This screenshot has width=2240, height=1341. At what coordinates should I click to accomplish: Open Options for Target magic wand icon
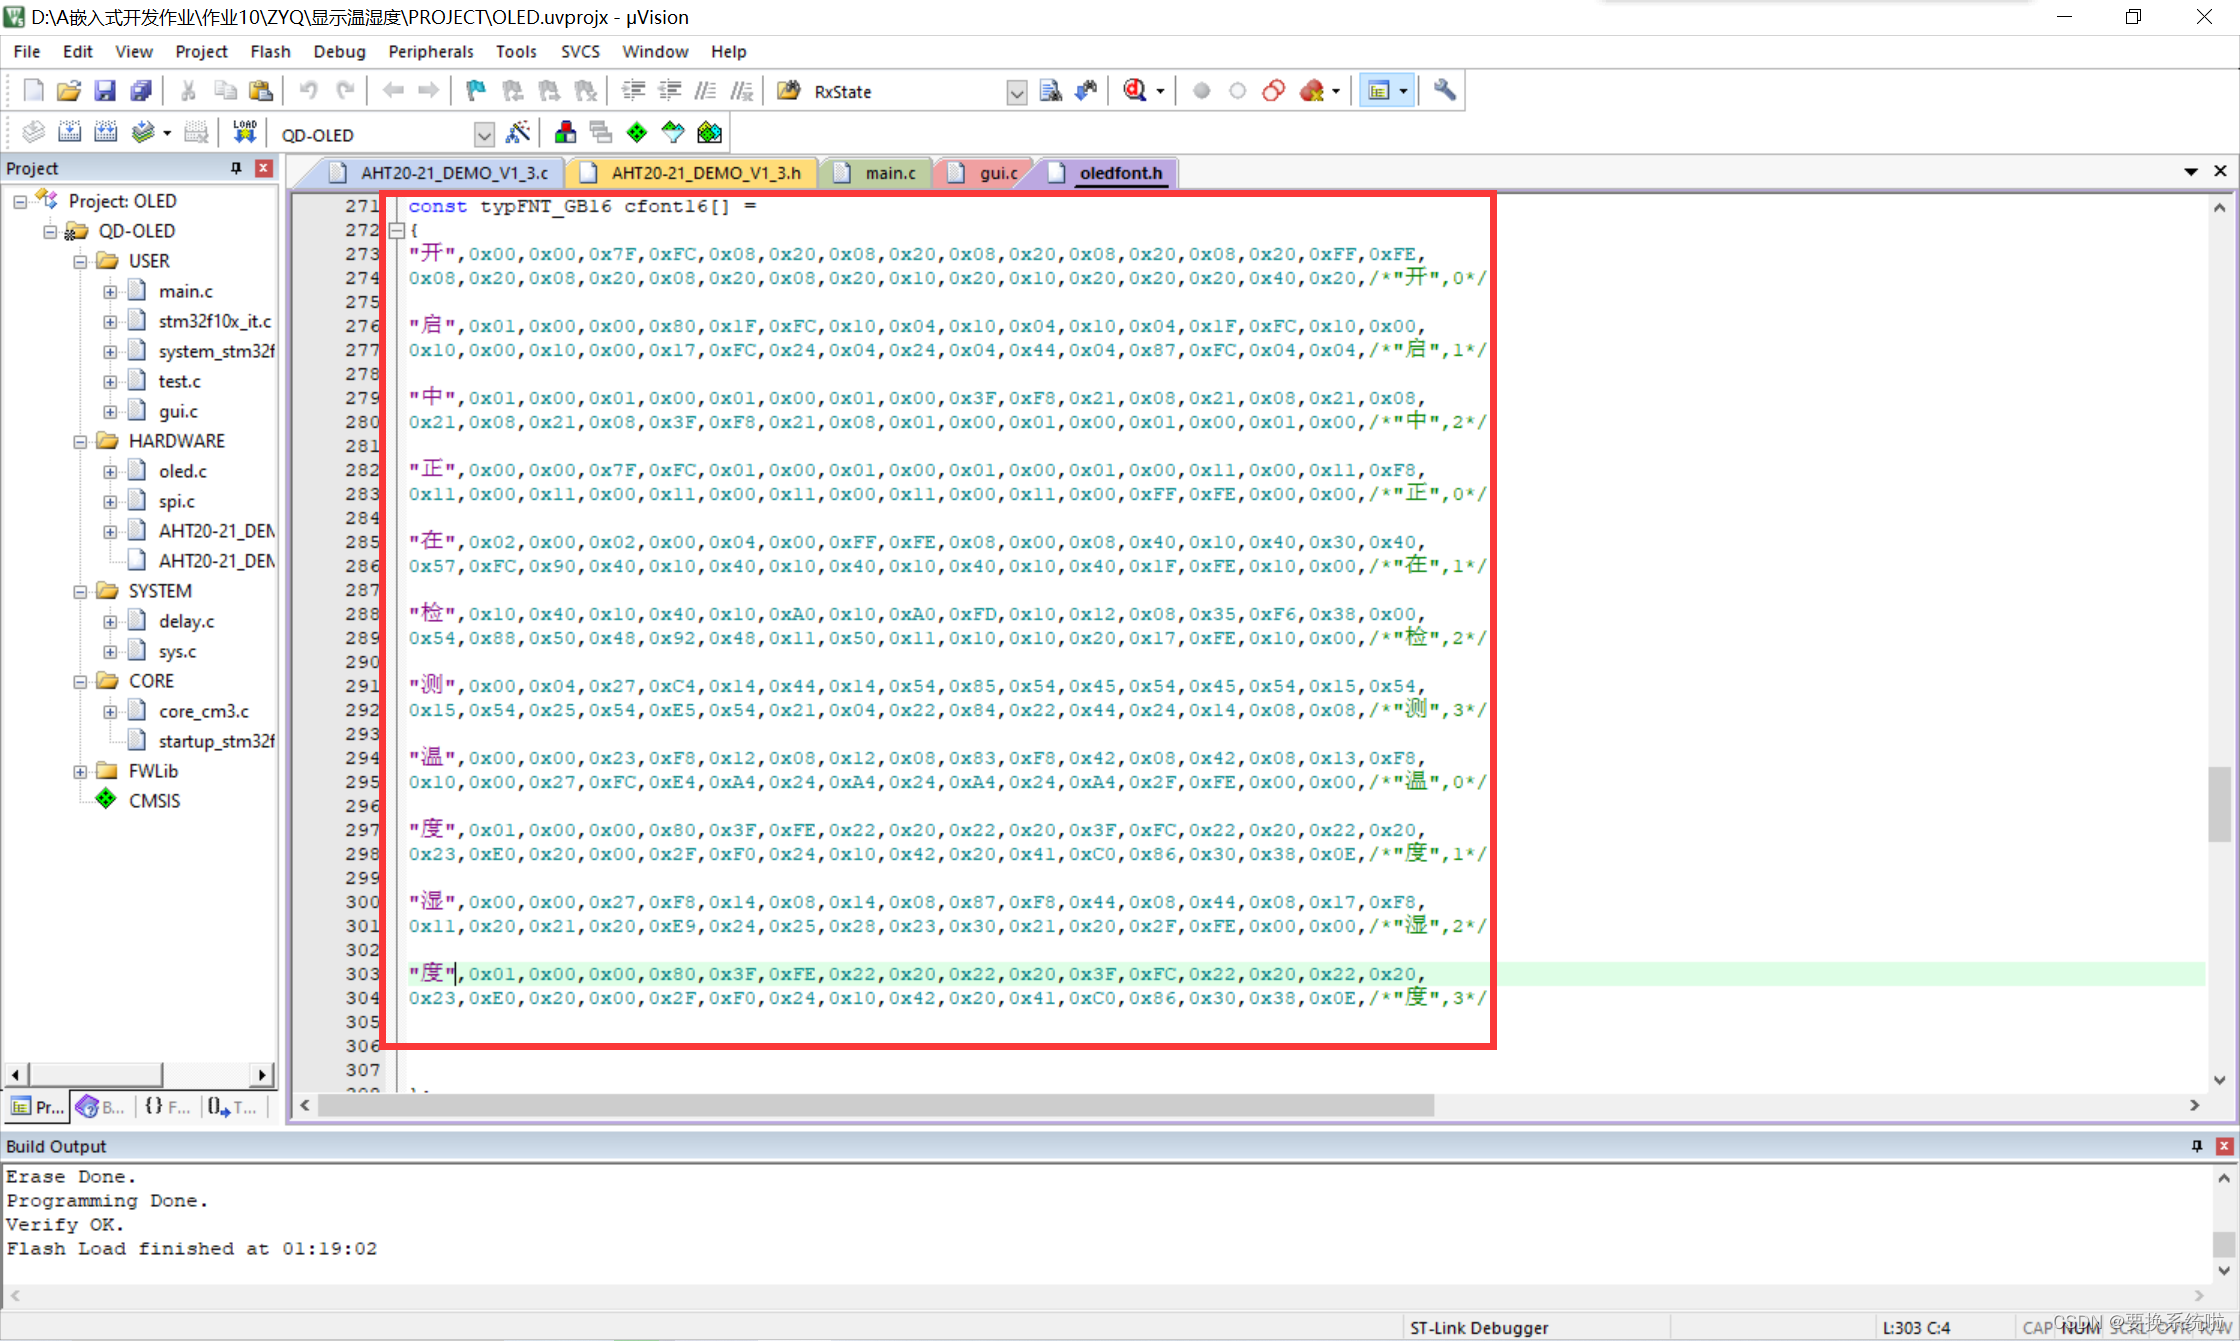(518, 133)
